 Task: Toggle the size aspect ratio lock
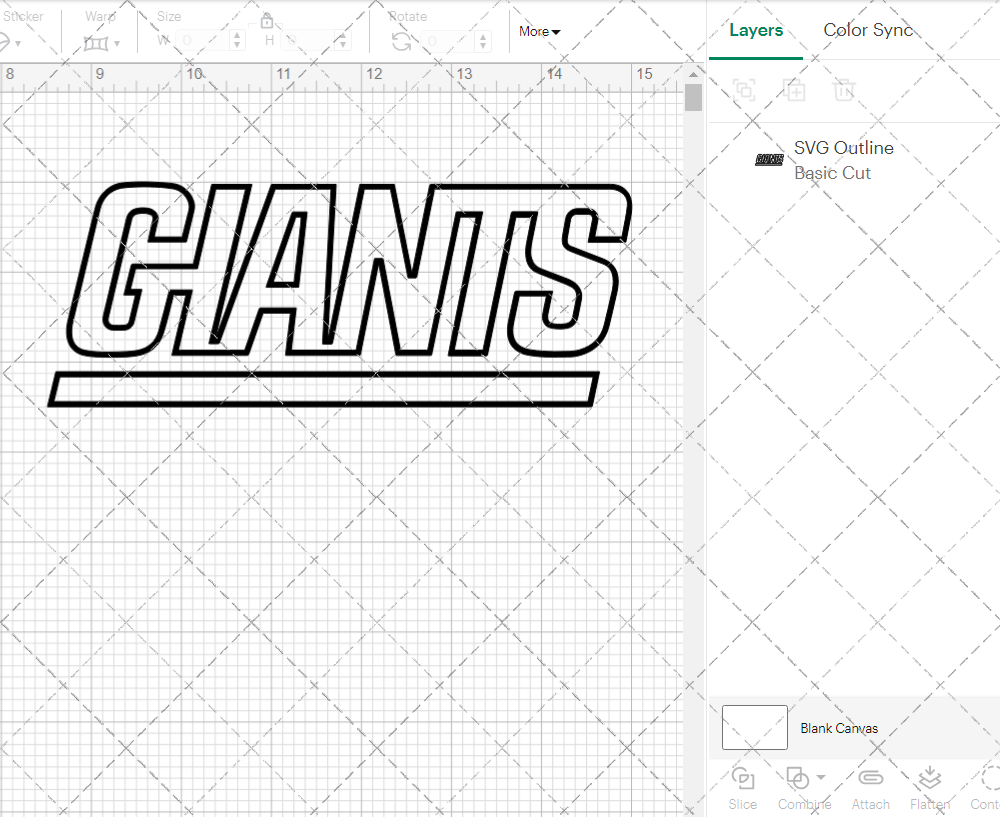(x=267, y=20)
